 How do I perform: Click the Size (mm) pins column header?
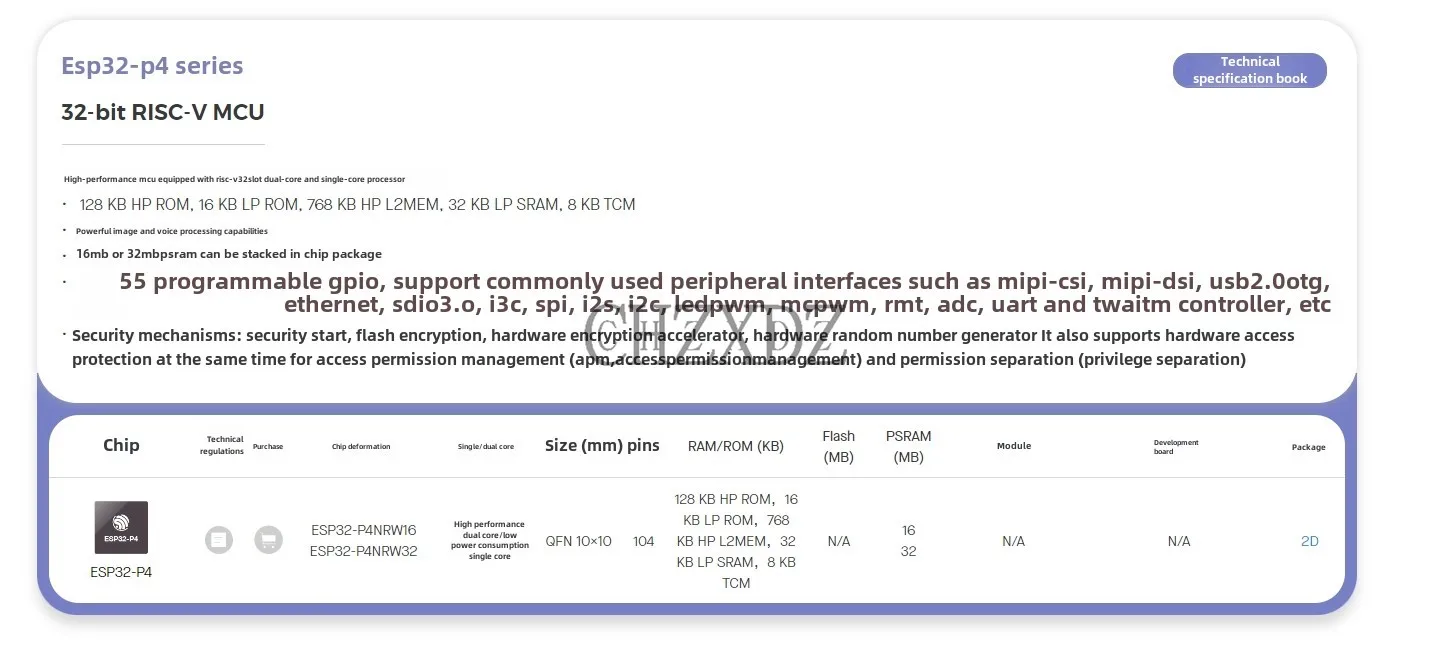(x=602, y=445)
